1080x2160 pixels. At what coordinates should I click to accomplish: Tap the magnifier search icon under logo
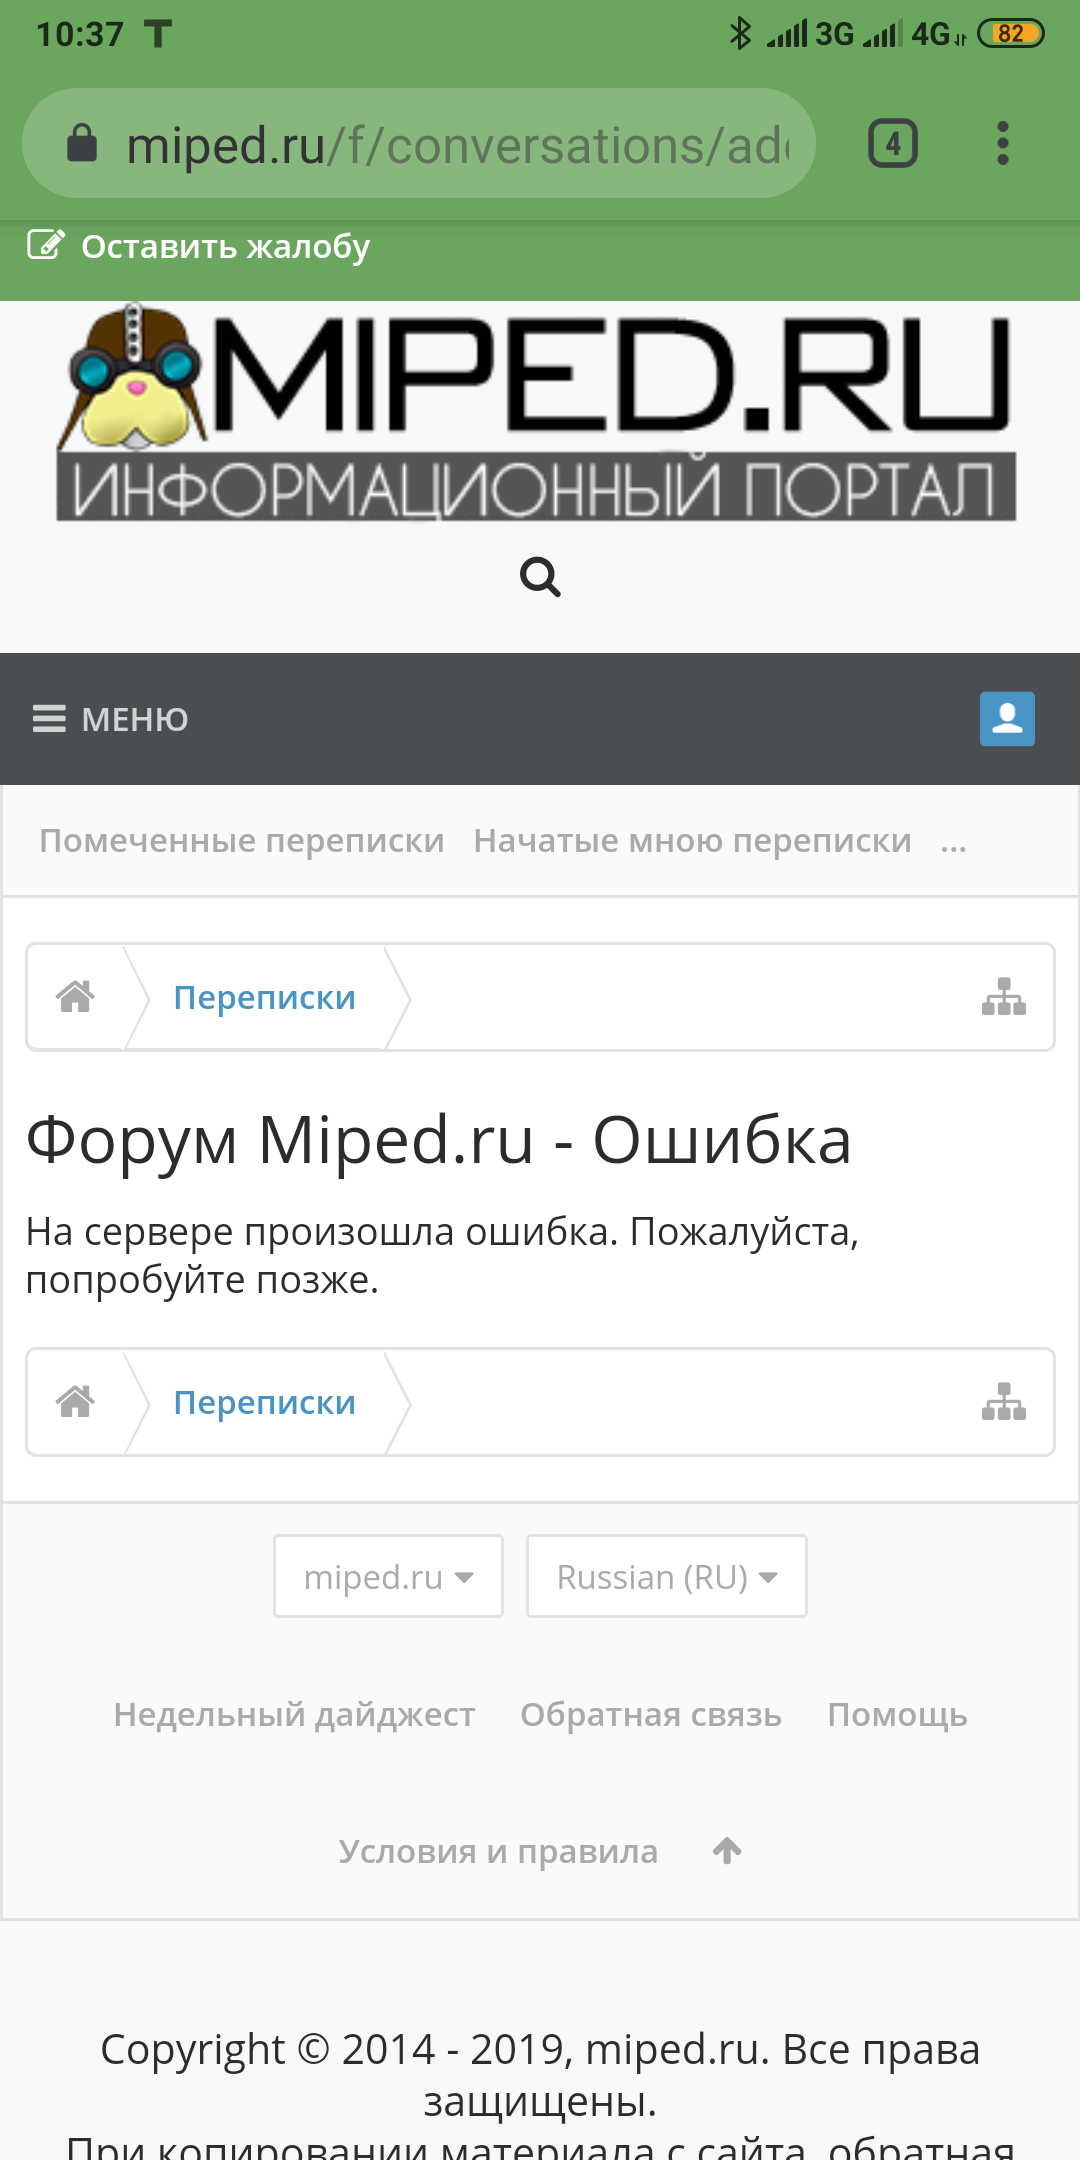tap(540, 577)
